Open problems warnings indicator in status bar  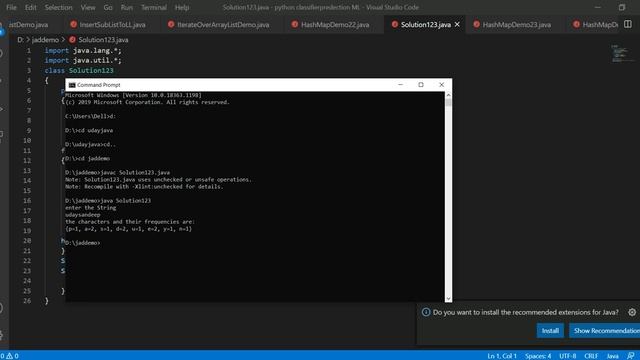coord(10,356)
